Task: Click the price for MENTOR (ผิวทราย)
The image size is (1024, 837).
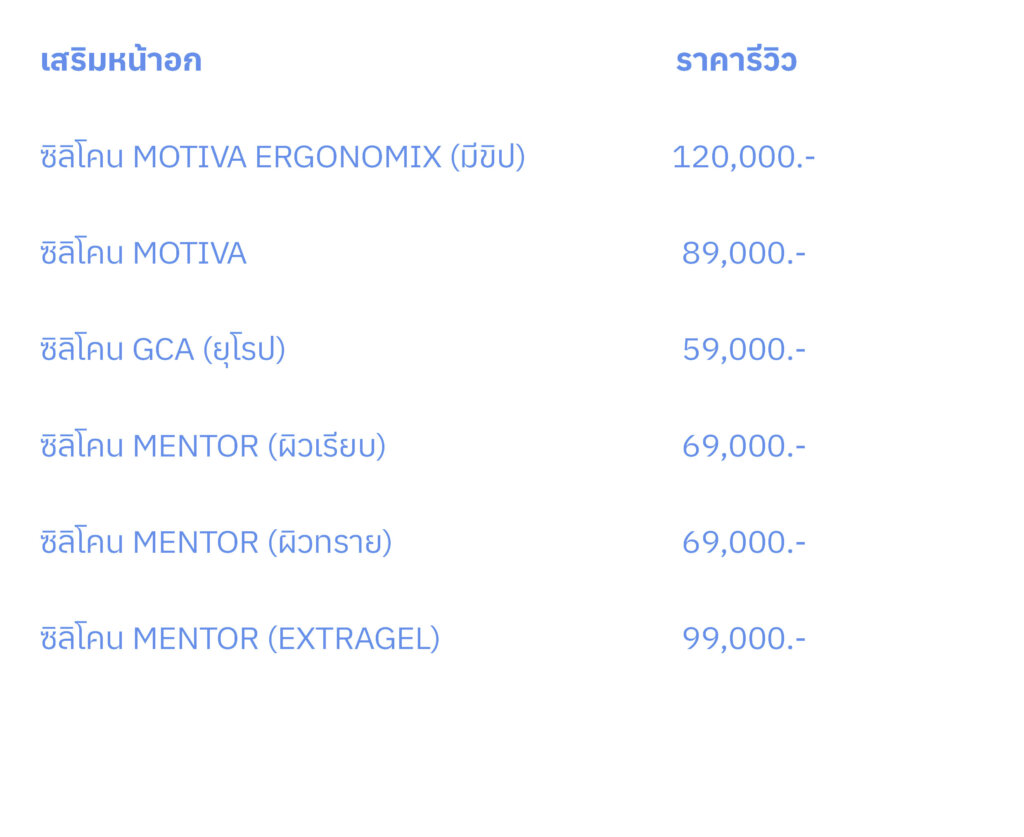Action: 743,542
